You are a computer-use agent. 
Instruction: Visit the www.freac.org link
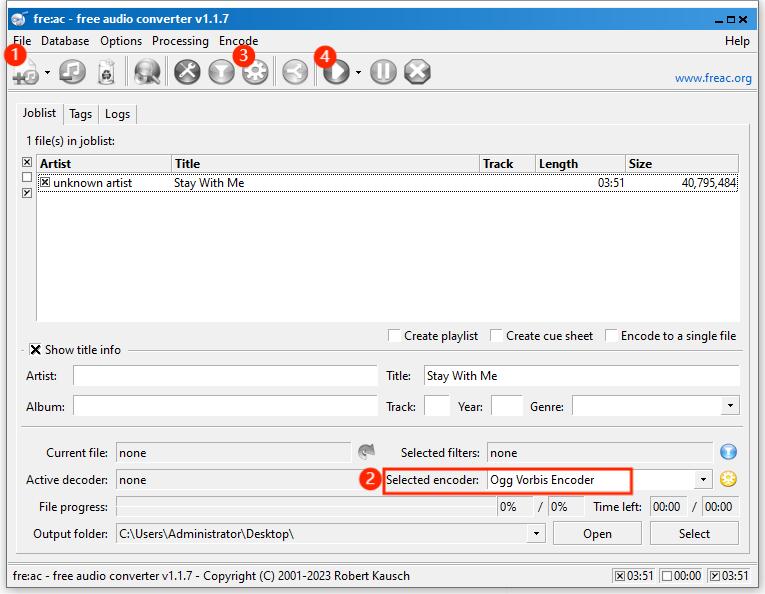(x=713, y=78)
